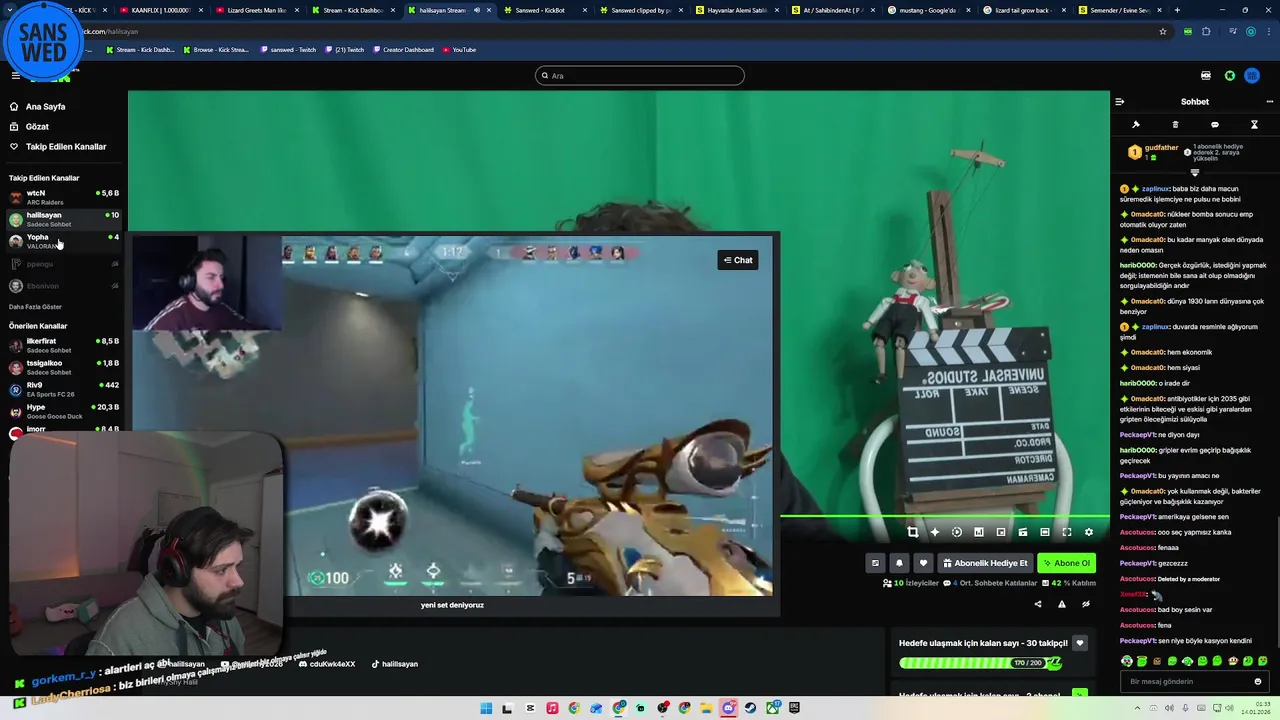Select halilsayan channel in sidebar
Viewport: 1280px width, 720px height.
click(64, 219)
